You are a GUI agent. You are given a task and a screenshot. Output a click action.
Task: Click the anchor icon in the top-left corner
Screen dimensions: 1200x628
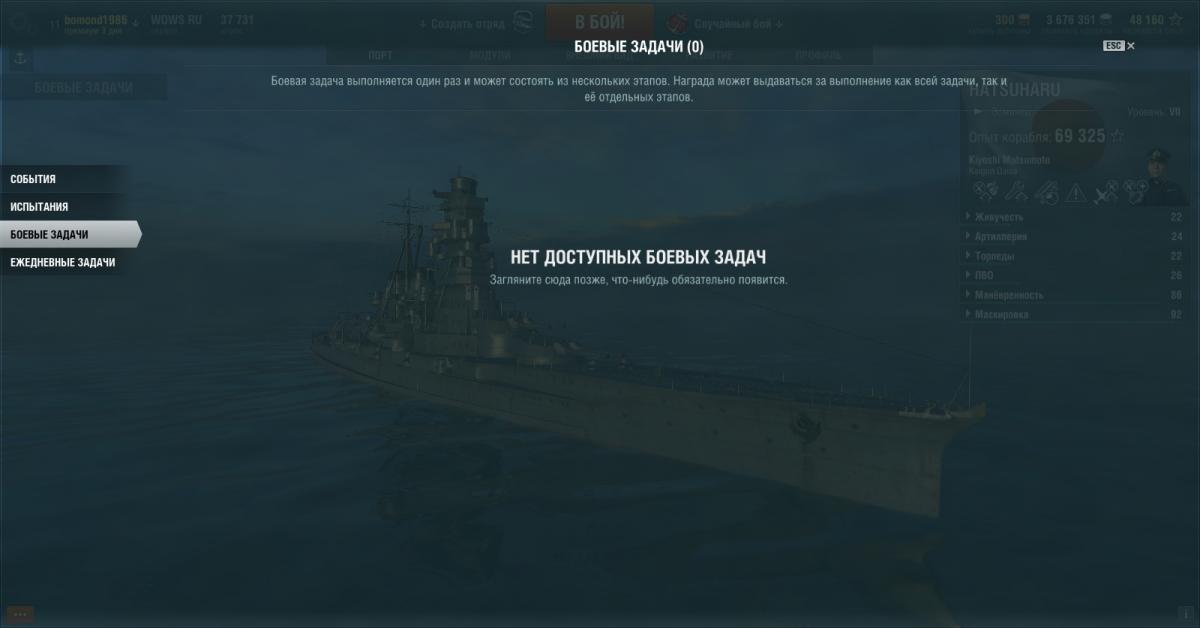tap(18, 58)
